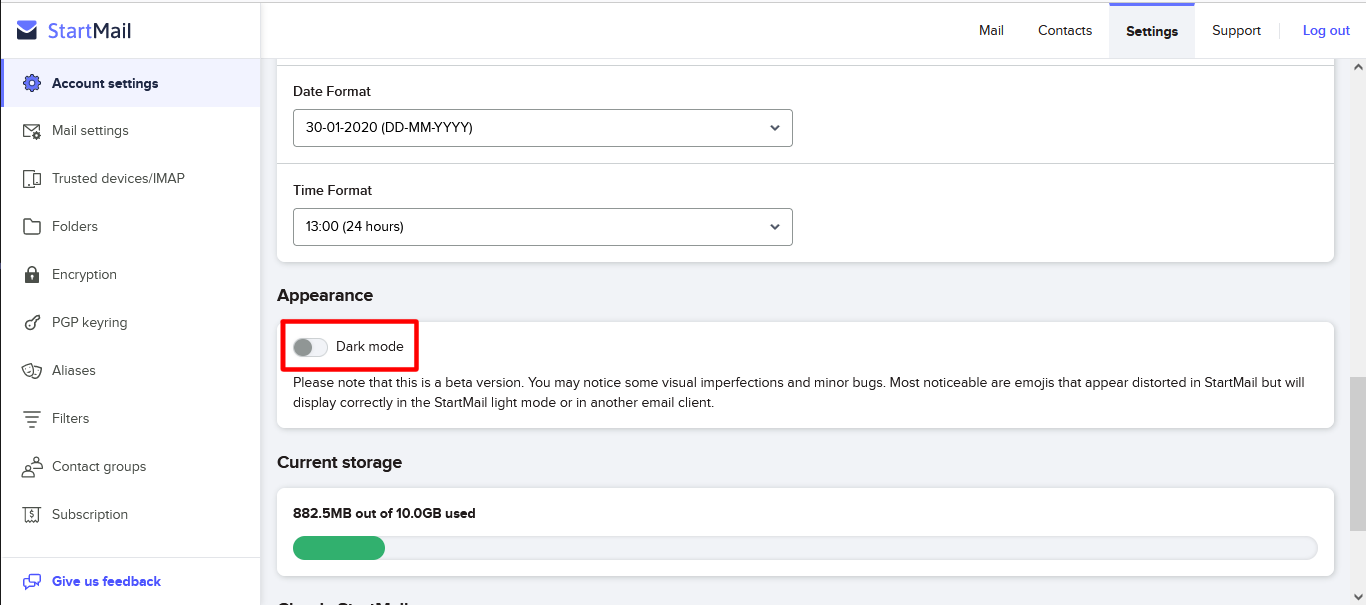Open the Contacts tab
The height and width of the screenshot is (605, 1366).
(x=1065, y=31)
